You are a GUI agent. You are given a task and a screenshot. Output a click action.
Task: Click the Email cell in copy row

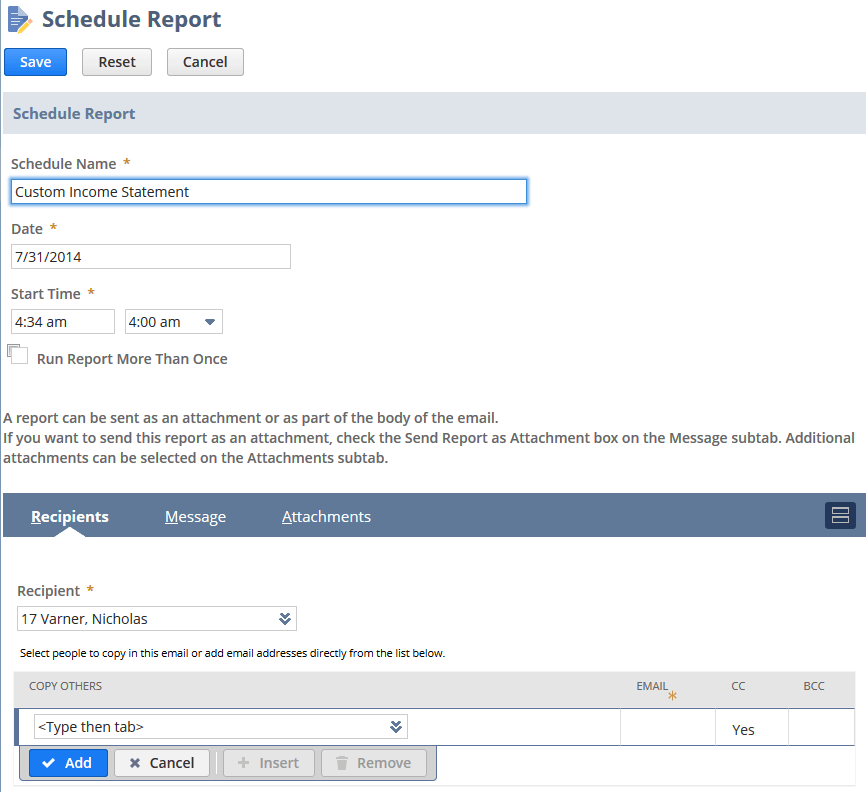tap(668, 727)
